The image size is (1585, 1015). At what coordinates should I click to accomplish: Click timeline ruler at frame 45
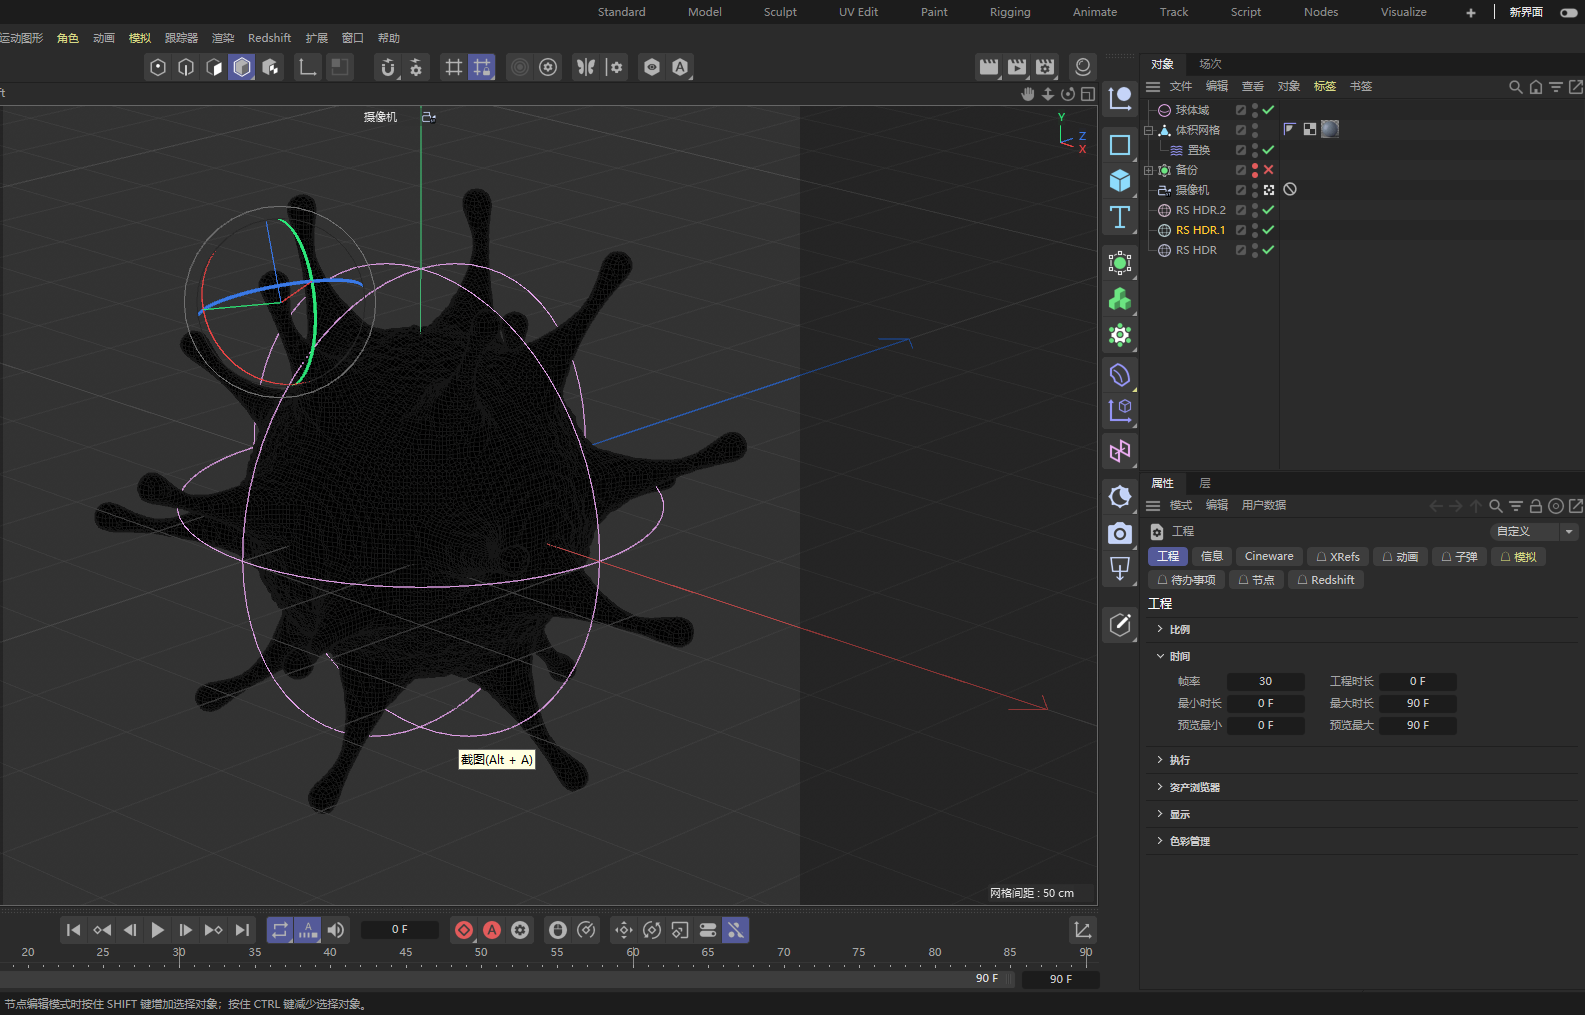pos(405,955)
